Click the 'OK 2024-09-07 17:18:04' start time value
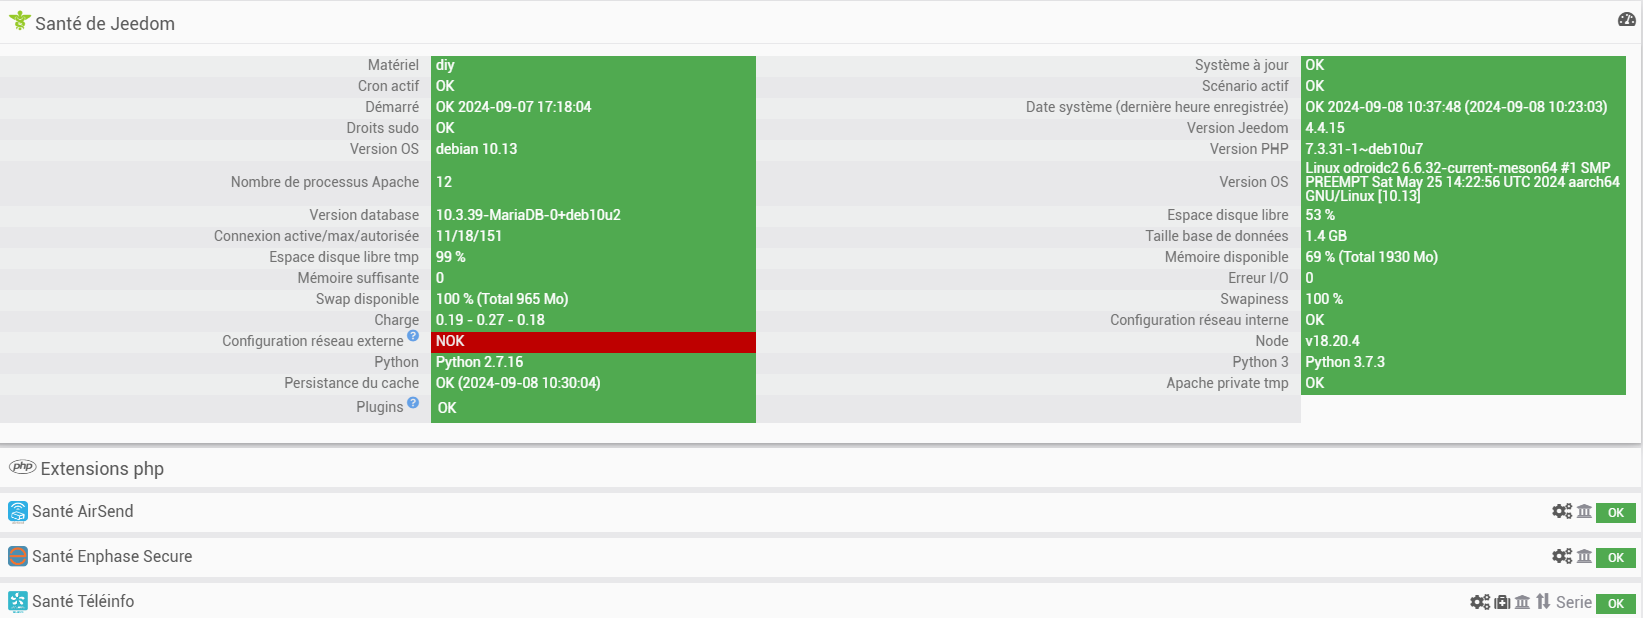 click(x=514, y=107)
